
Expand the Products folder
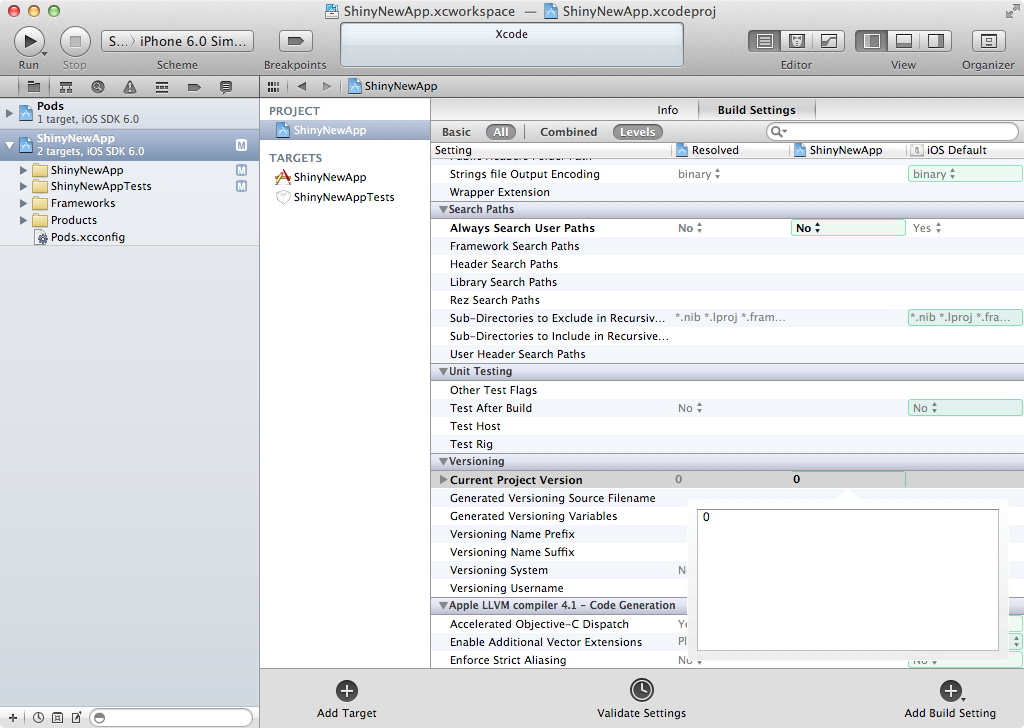pos(24,220)
